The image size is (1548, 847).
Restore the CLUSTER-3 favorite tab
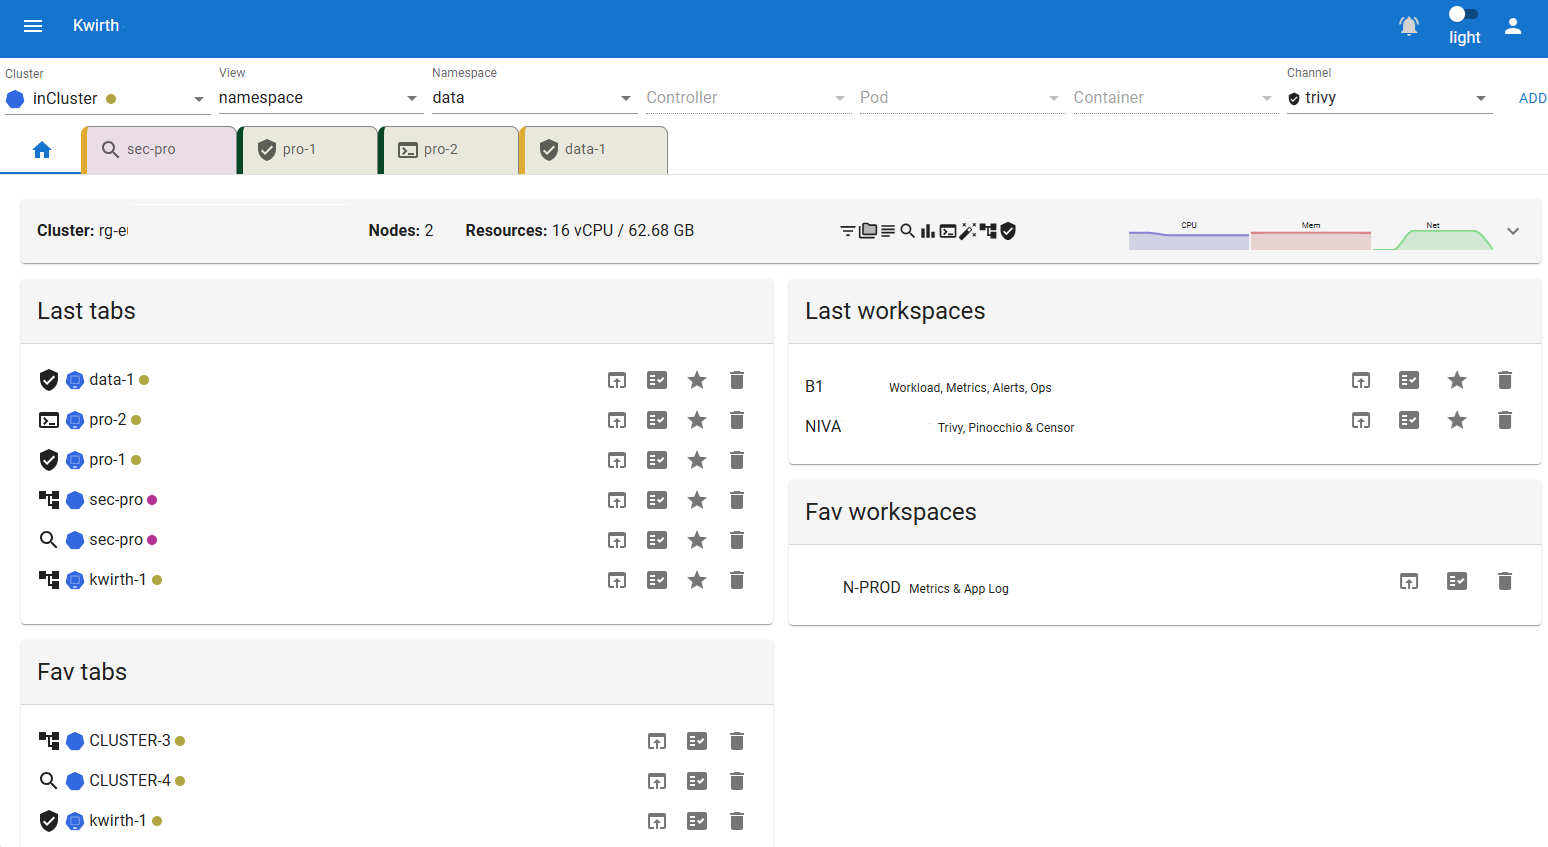click(x=657, y=741)
